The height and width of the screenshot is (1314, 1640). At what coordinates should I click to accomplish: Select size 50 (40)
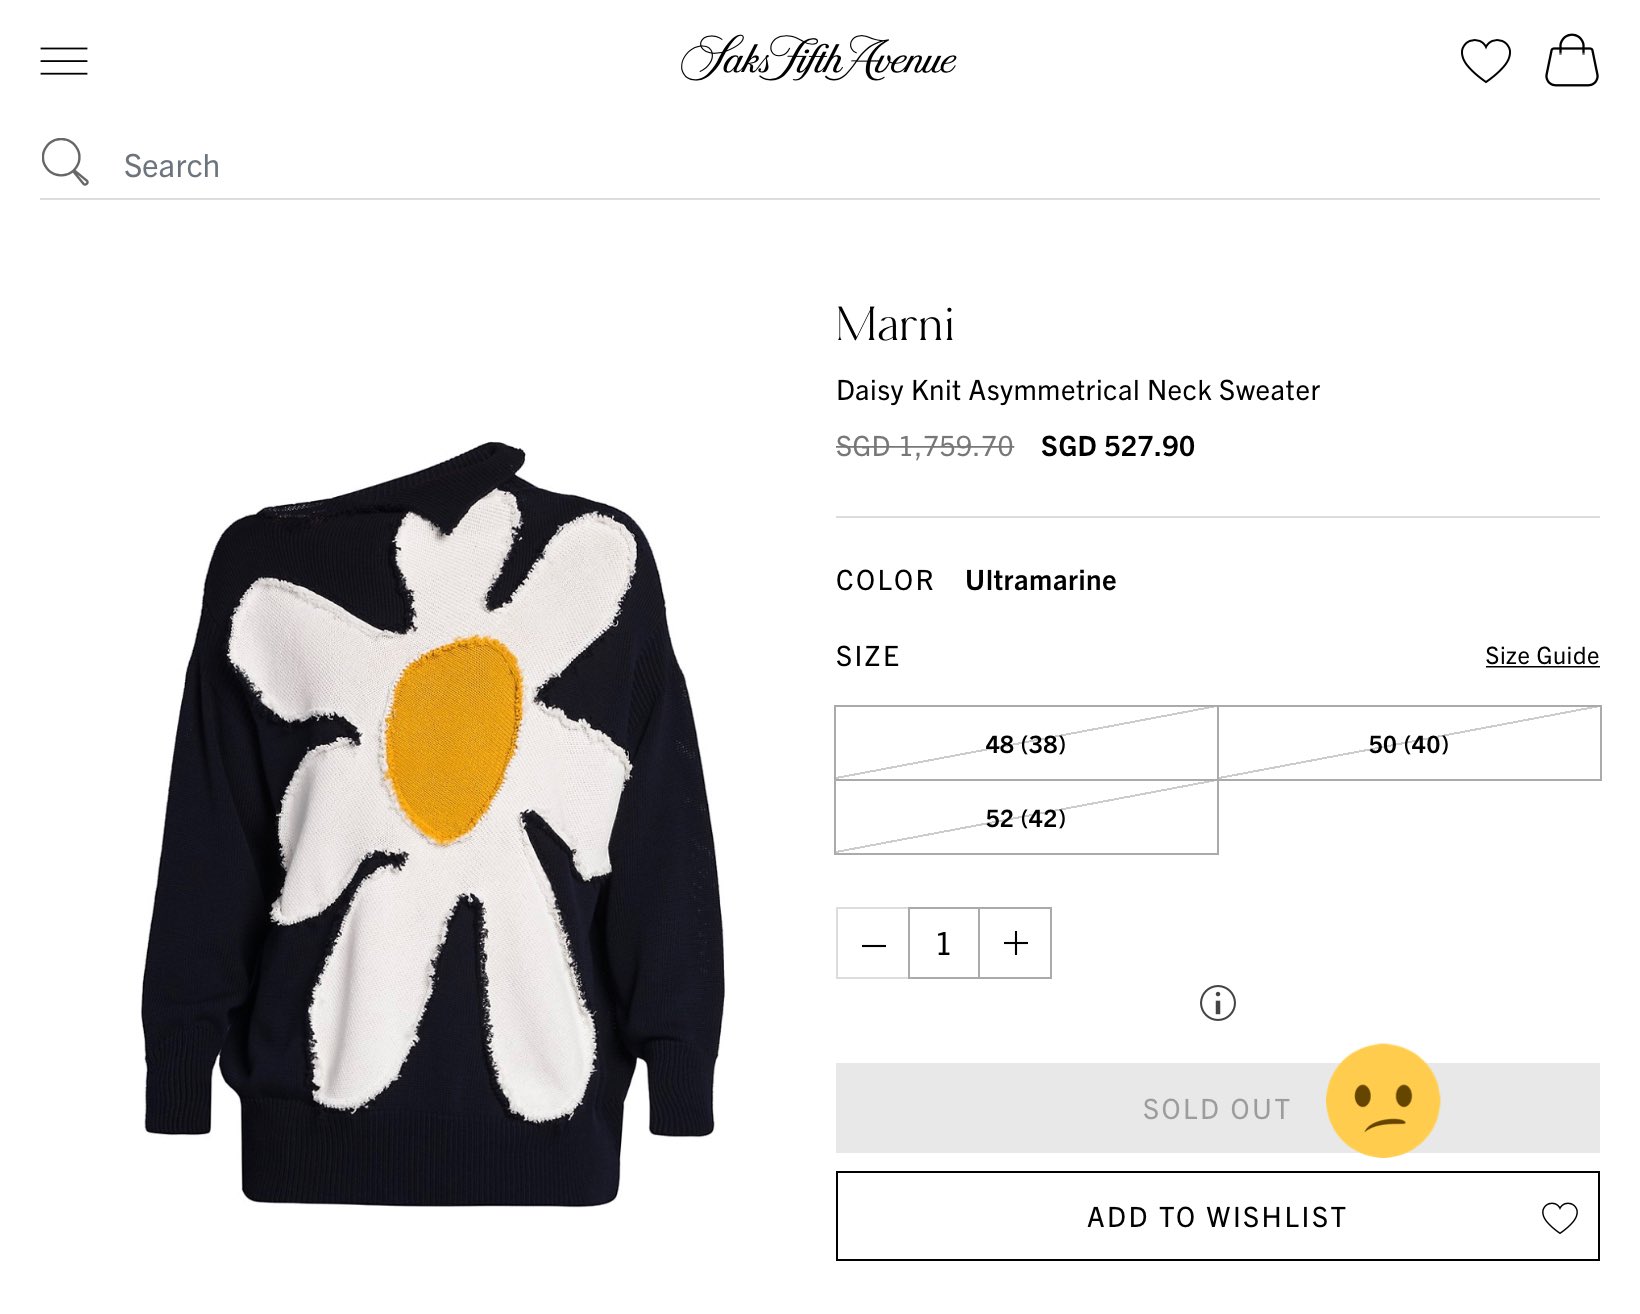point(1409,743)
